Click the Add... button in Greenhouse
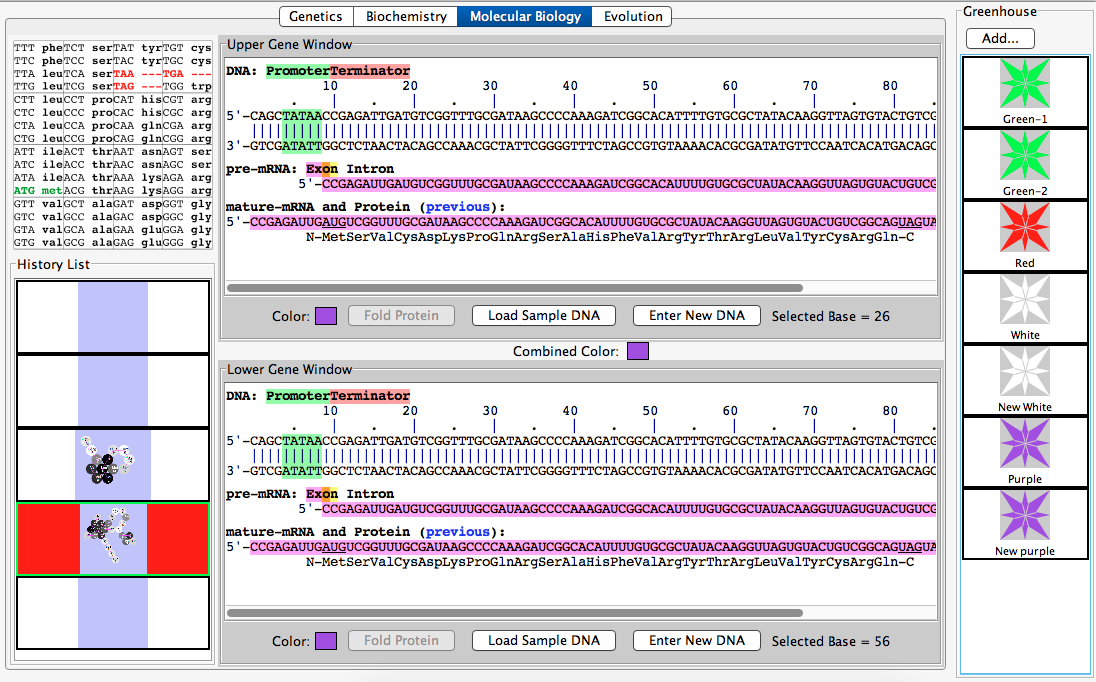 click(x=1000, y=38)
